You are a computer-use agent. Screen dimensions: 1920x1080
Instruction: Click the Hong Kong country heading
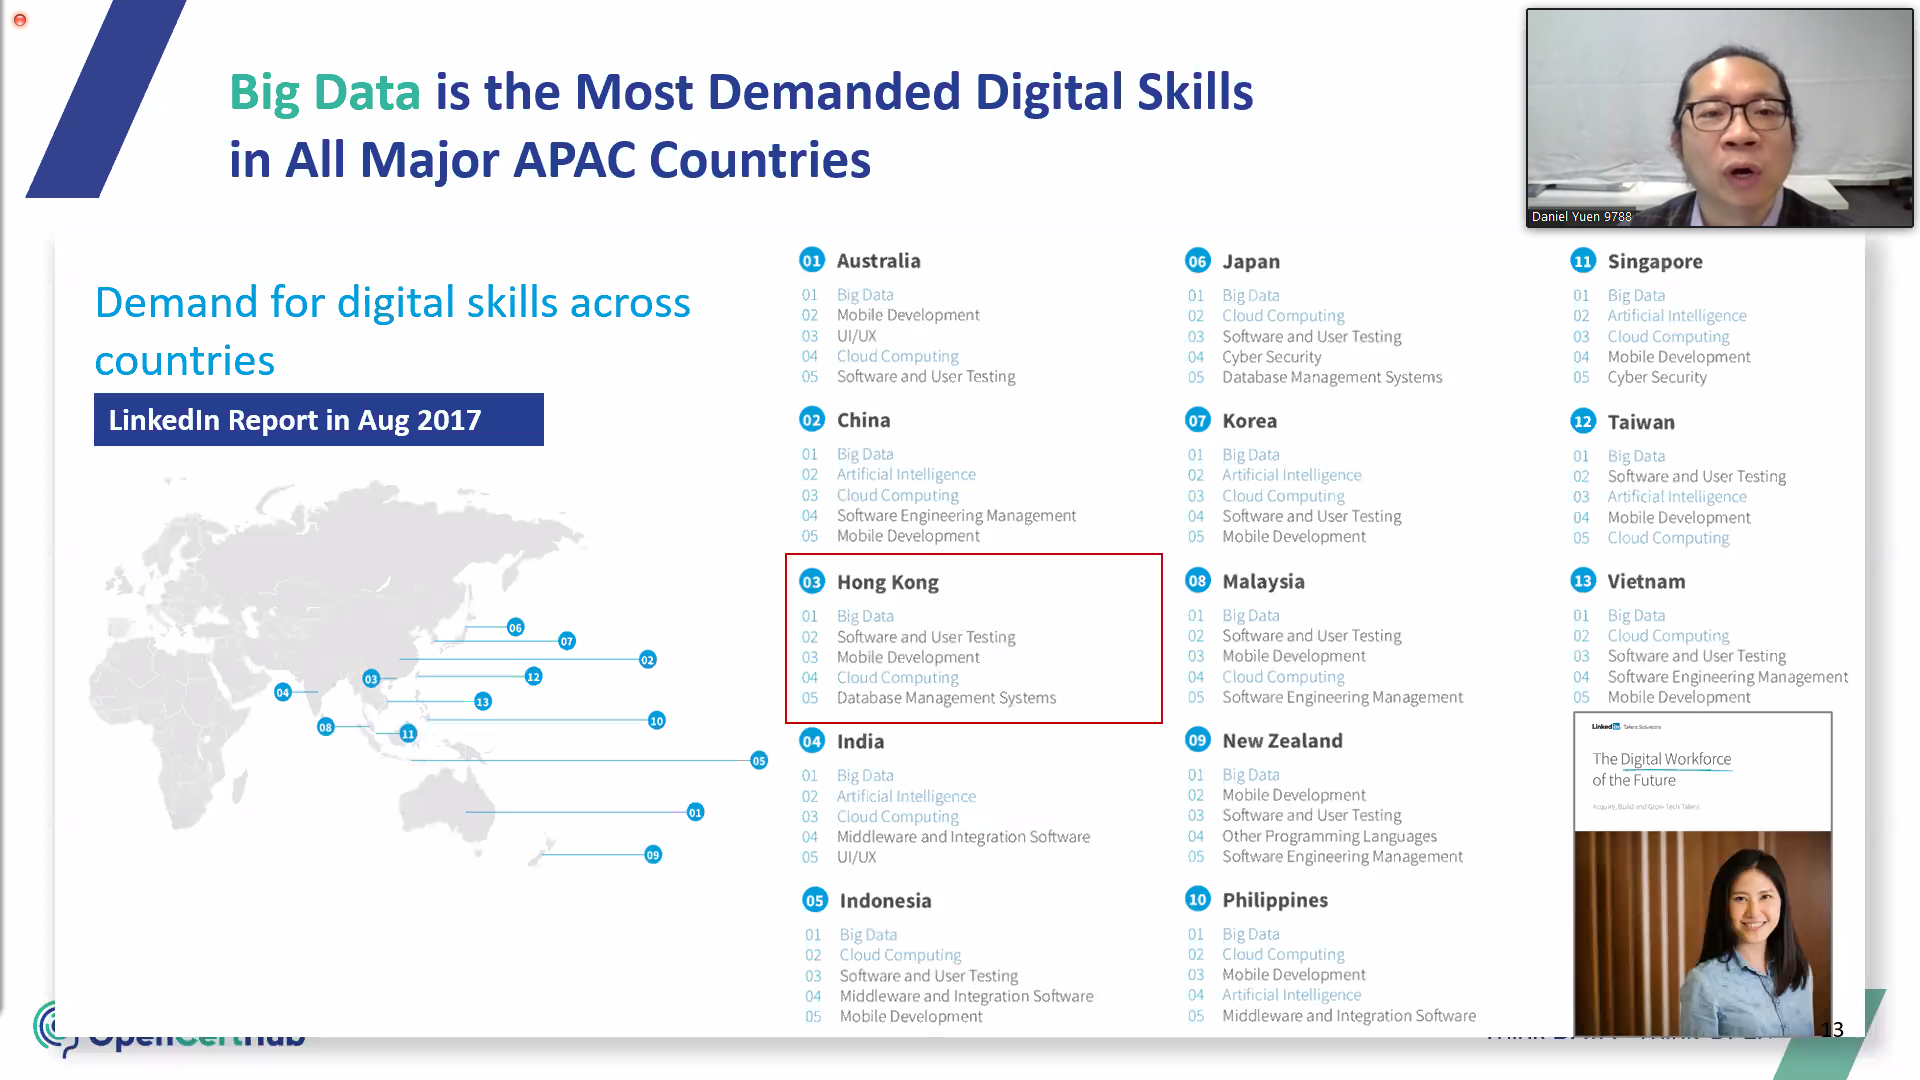click(x=887, y=582)
